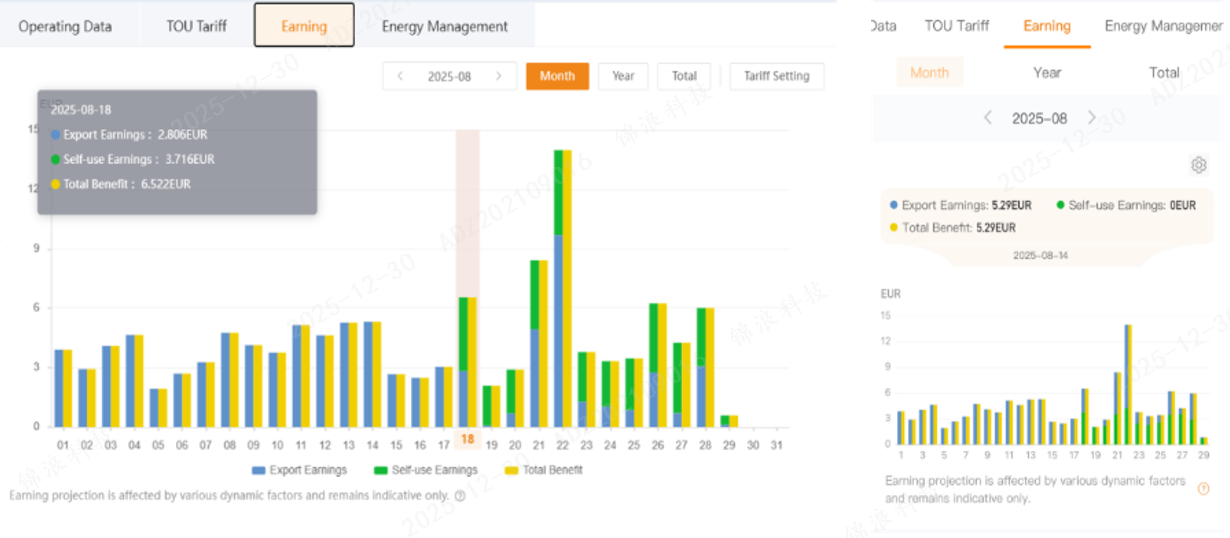Switch to the Operating Data tab
The height and width of the screenshot is (538, 1230).
pos(65,26)
